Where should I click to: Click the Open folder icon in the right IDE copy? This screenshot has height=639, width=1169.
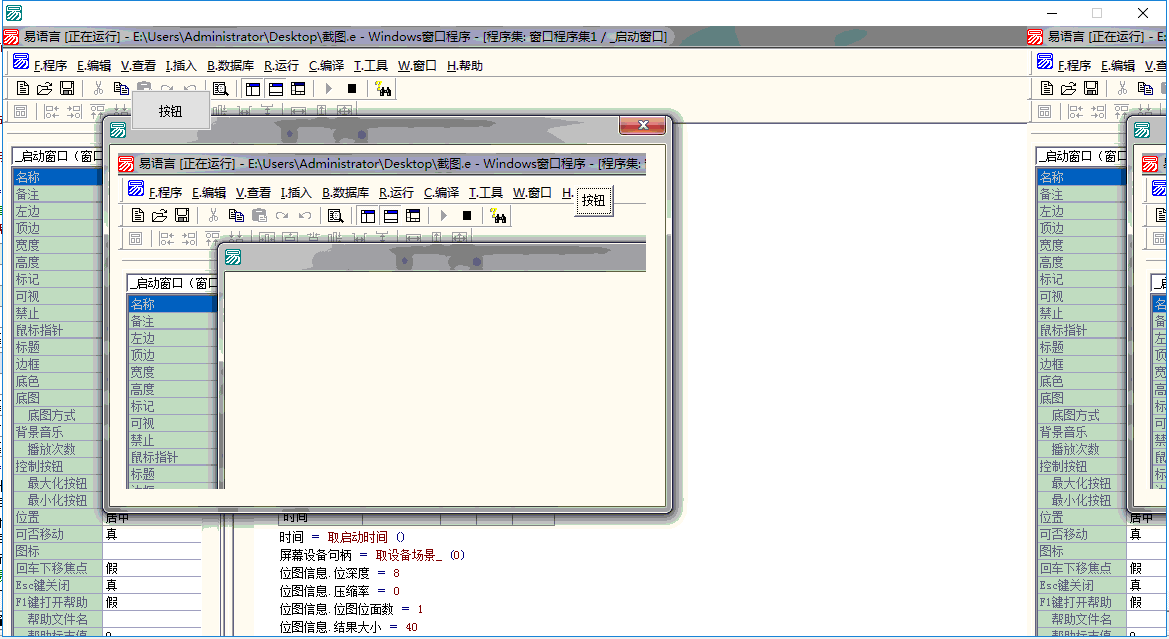(1069, 89)
